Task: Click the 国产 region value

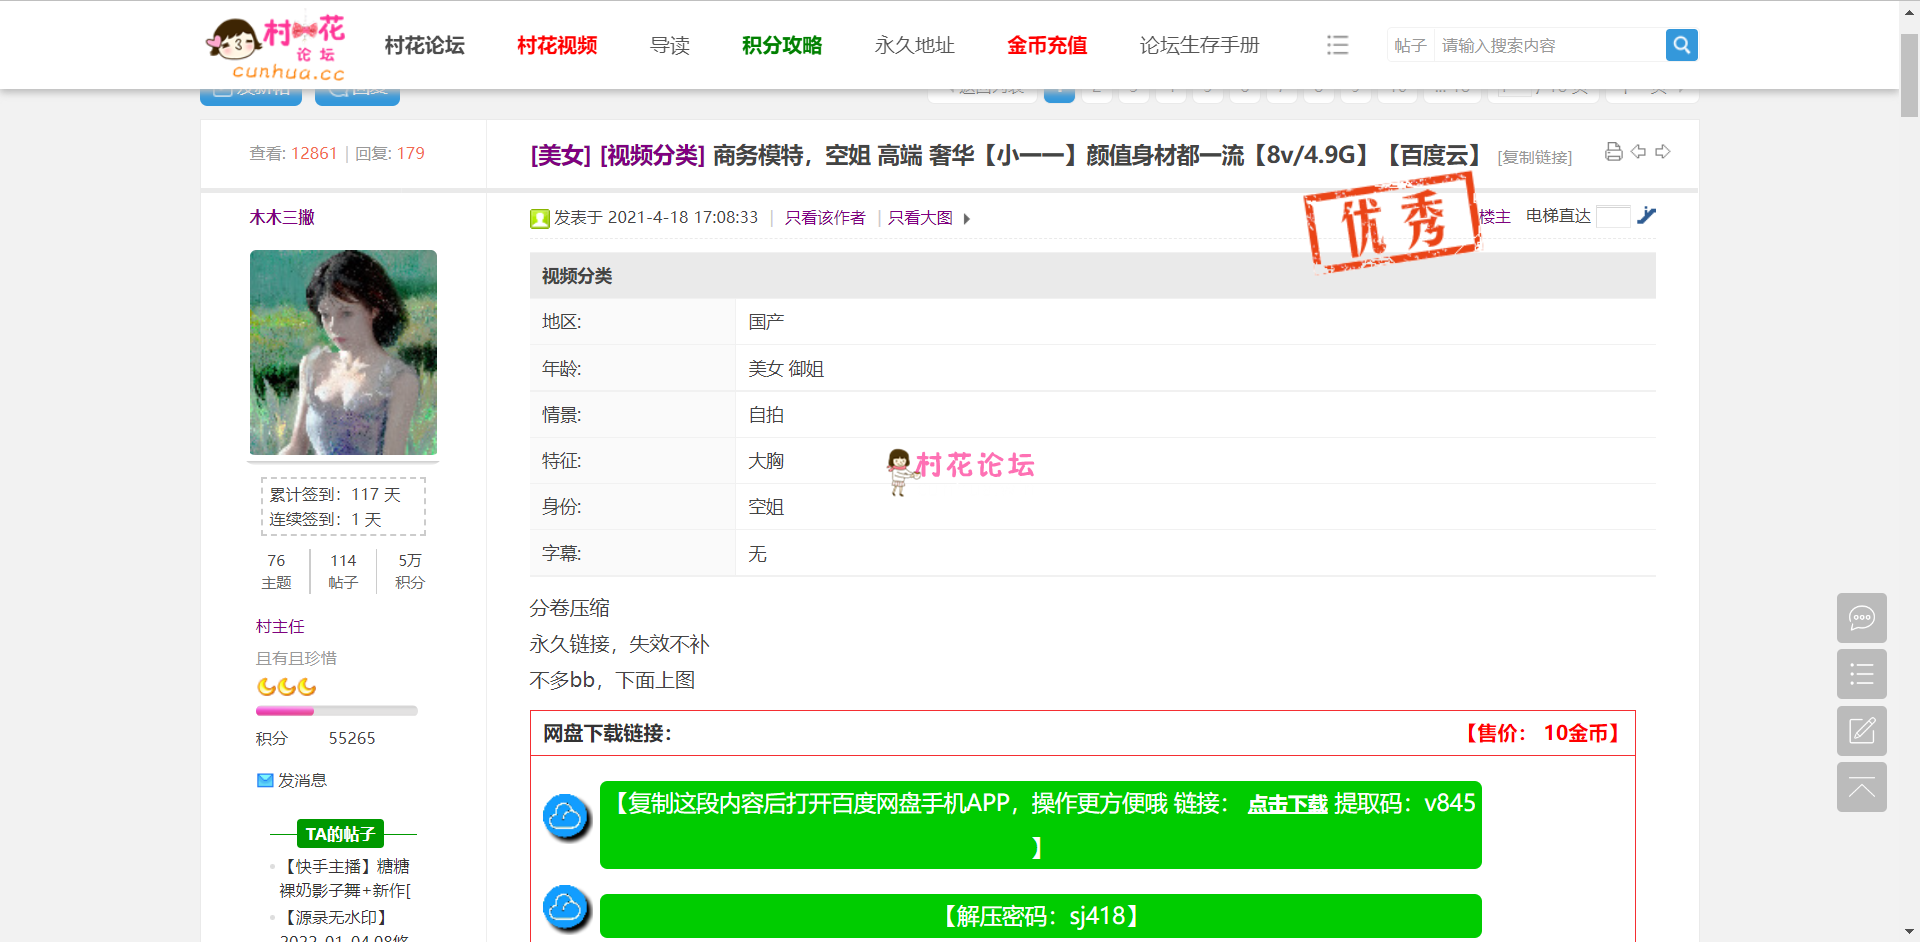Action: click(x=766, y=322)
